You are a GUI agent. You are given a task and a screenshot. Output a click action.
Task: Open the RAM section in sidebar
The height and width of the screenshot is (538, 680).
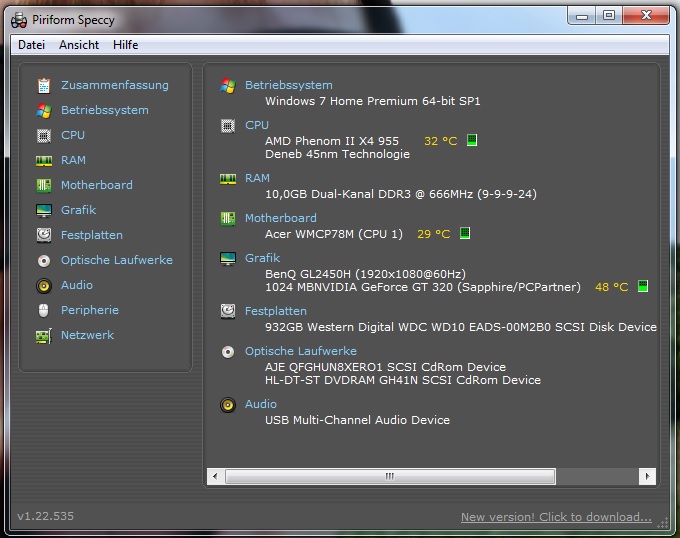coord(73,160)
